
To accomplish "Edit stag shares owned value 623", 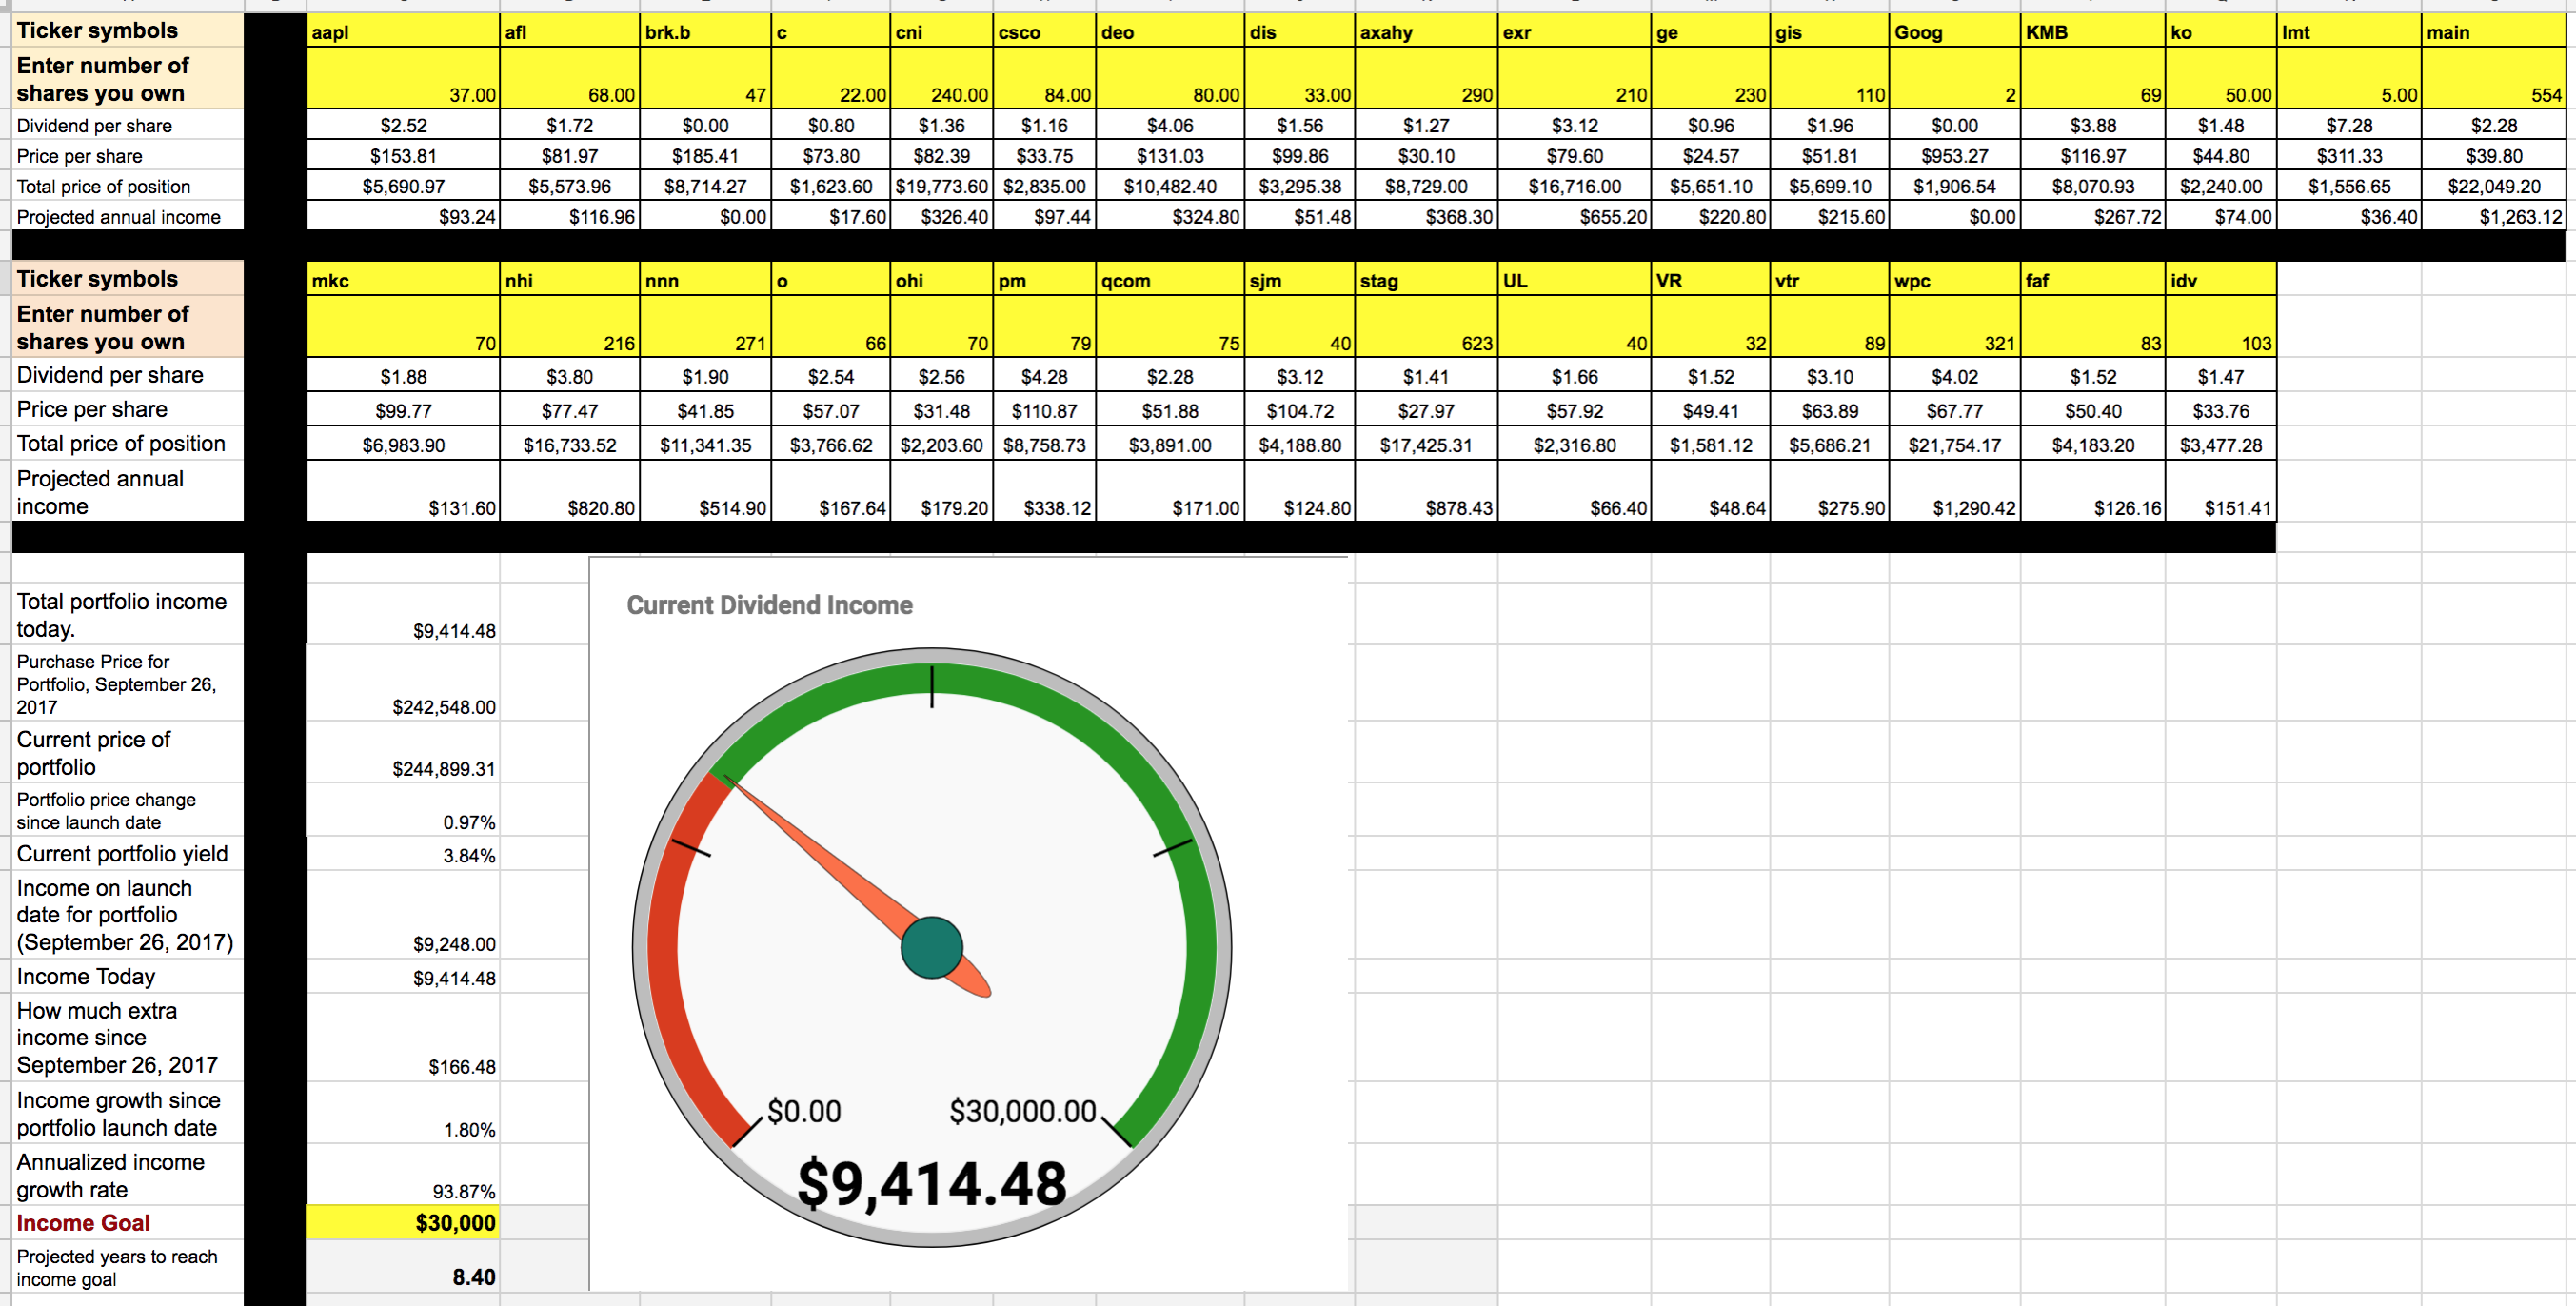I will click(1426, 326).
